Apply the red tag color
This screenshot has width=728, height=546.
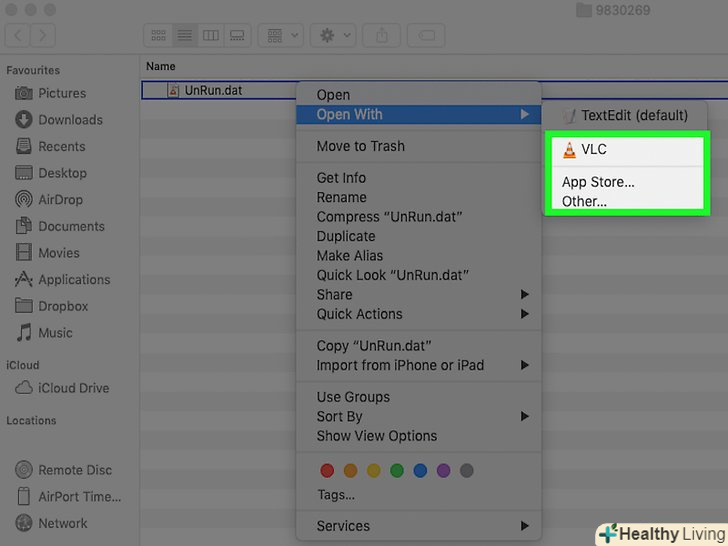click(x=327, y=470)
